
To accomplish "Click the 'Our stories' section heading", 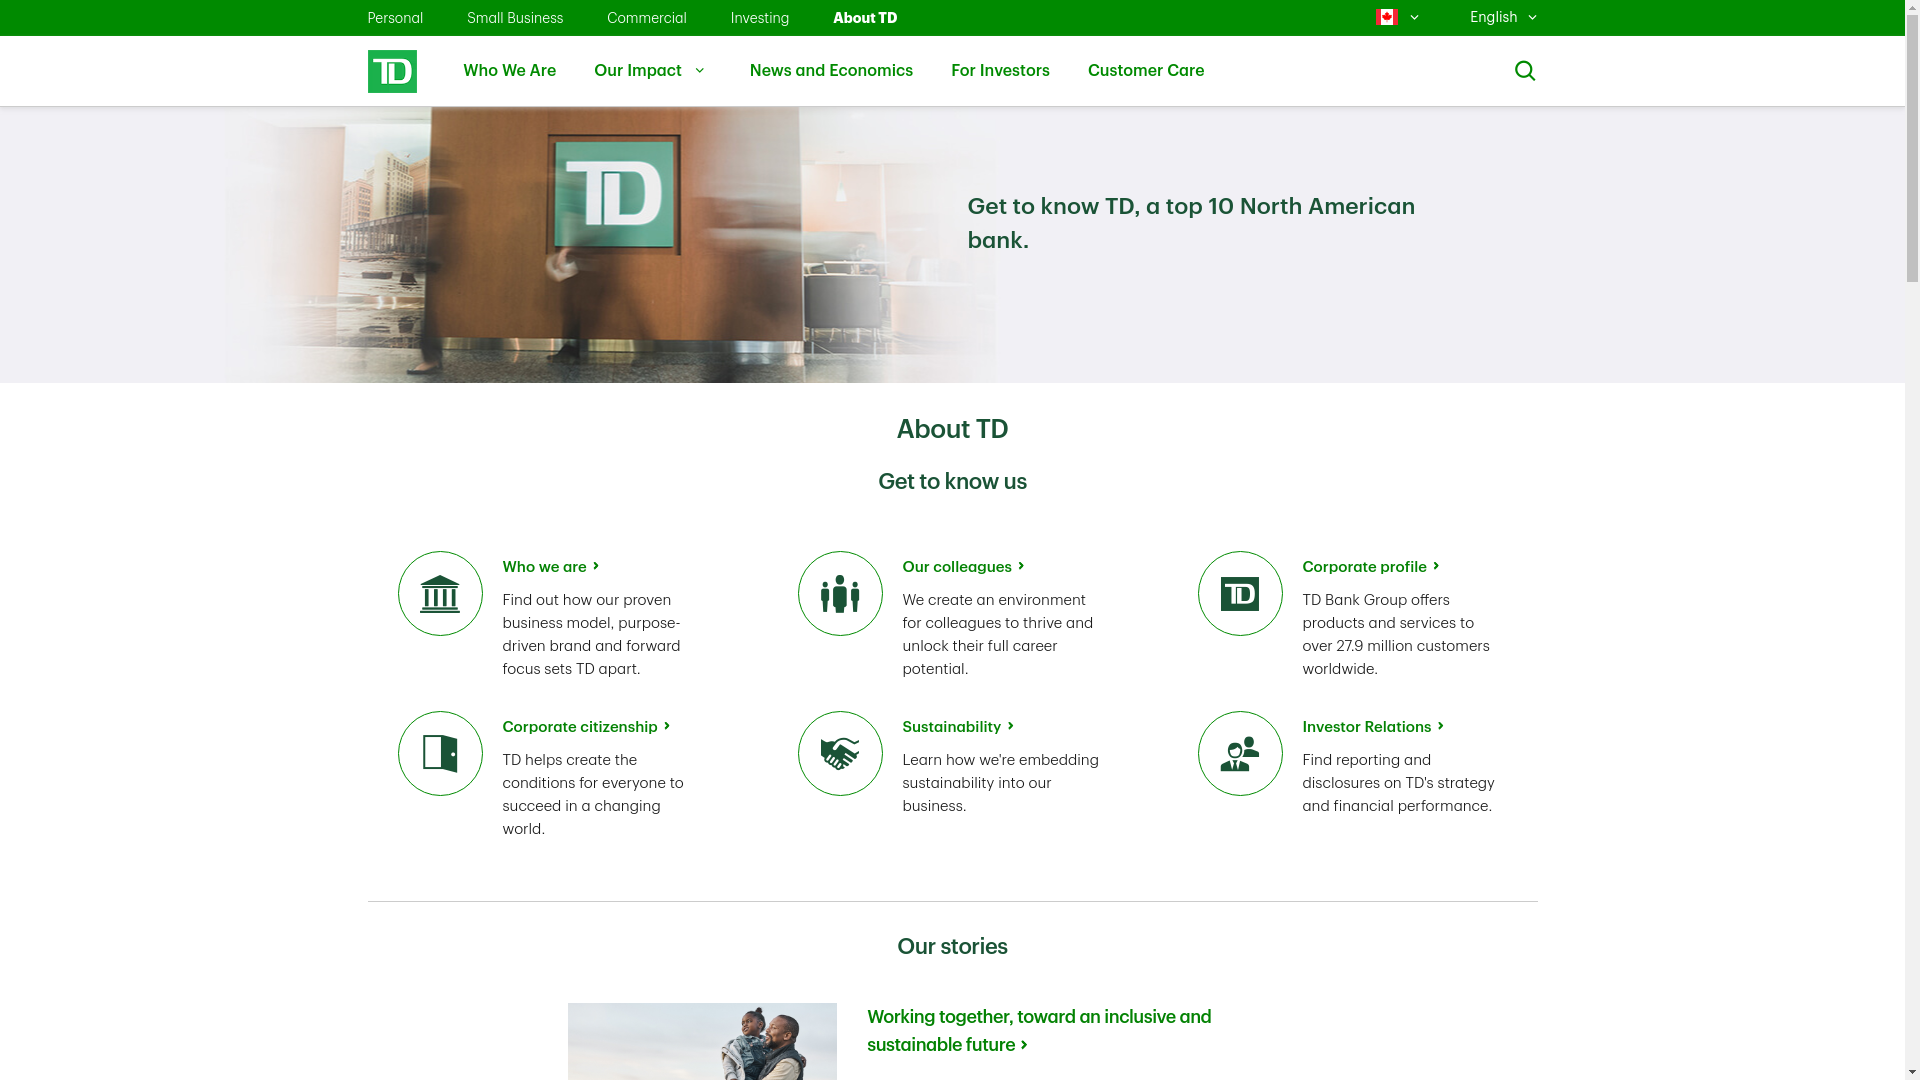I will tap(952, 947).
